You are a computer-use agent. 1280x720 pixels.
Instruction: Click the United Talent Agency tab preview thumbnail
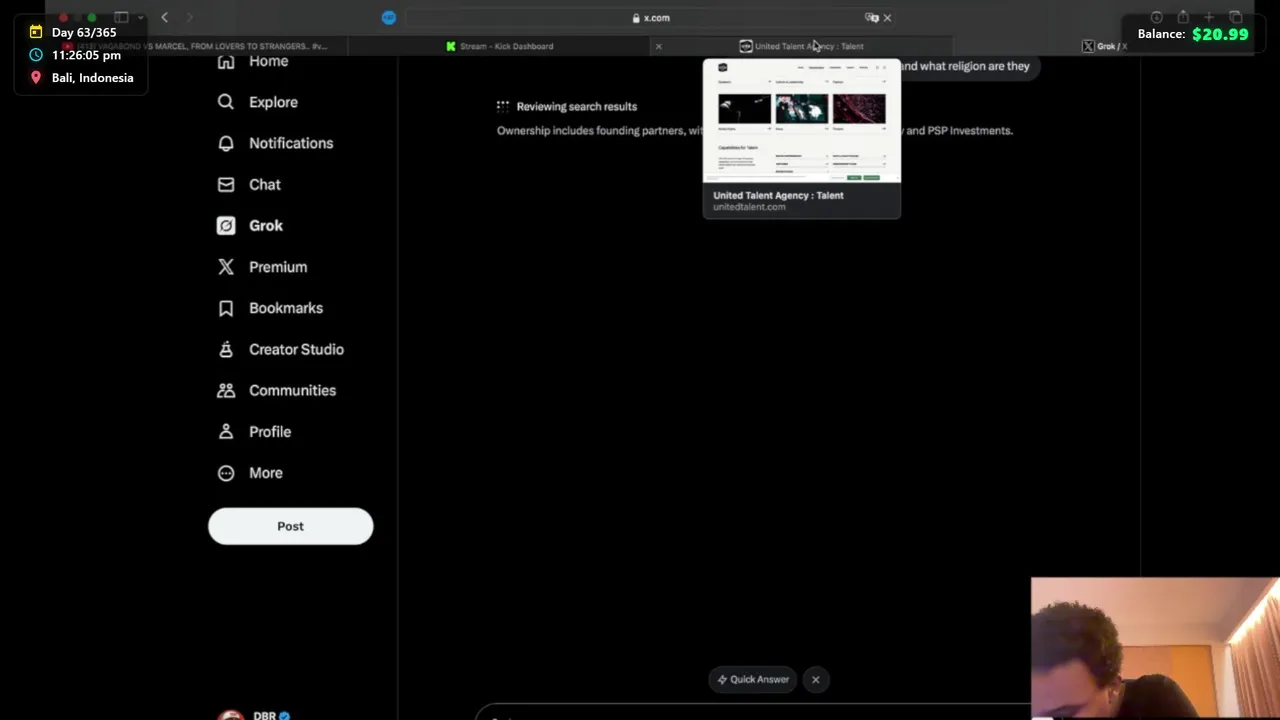802,121
